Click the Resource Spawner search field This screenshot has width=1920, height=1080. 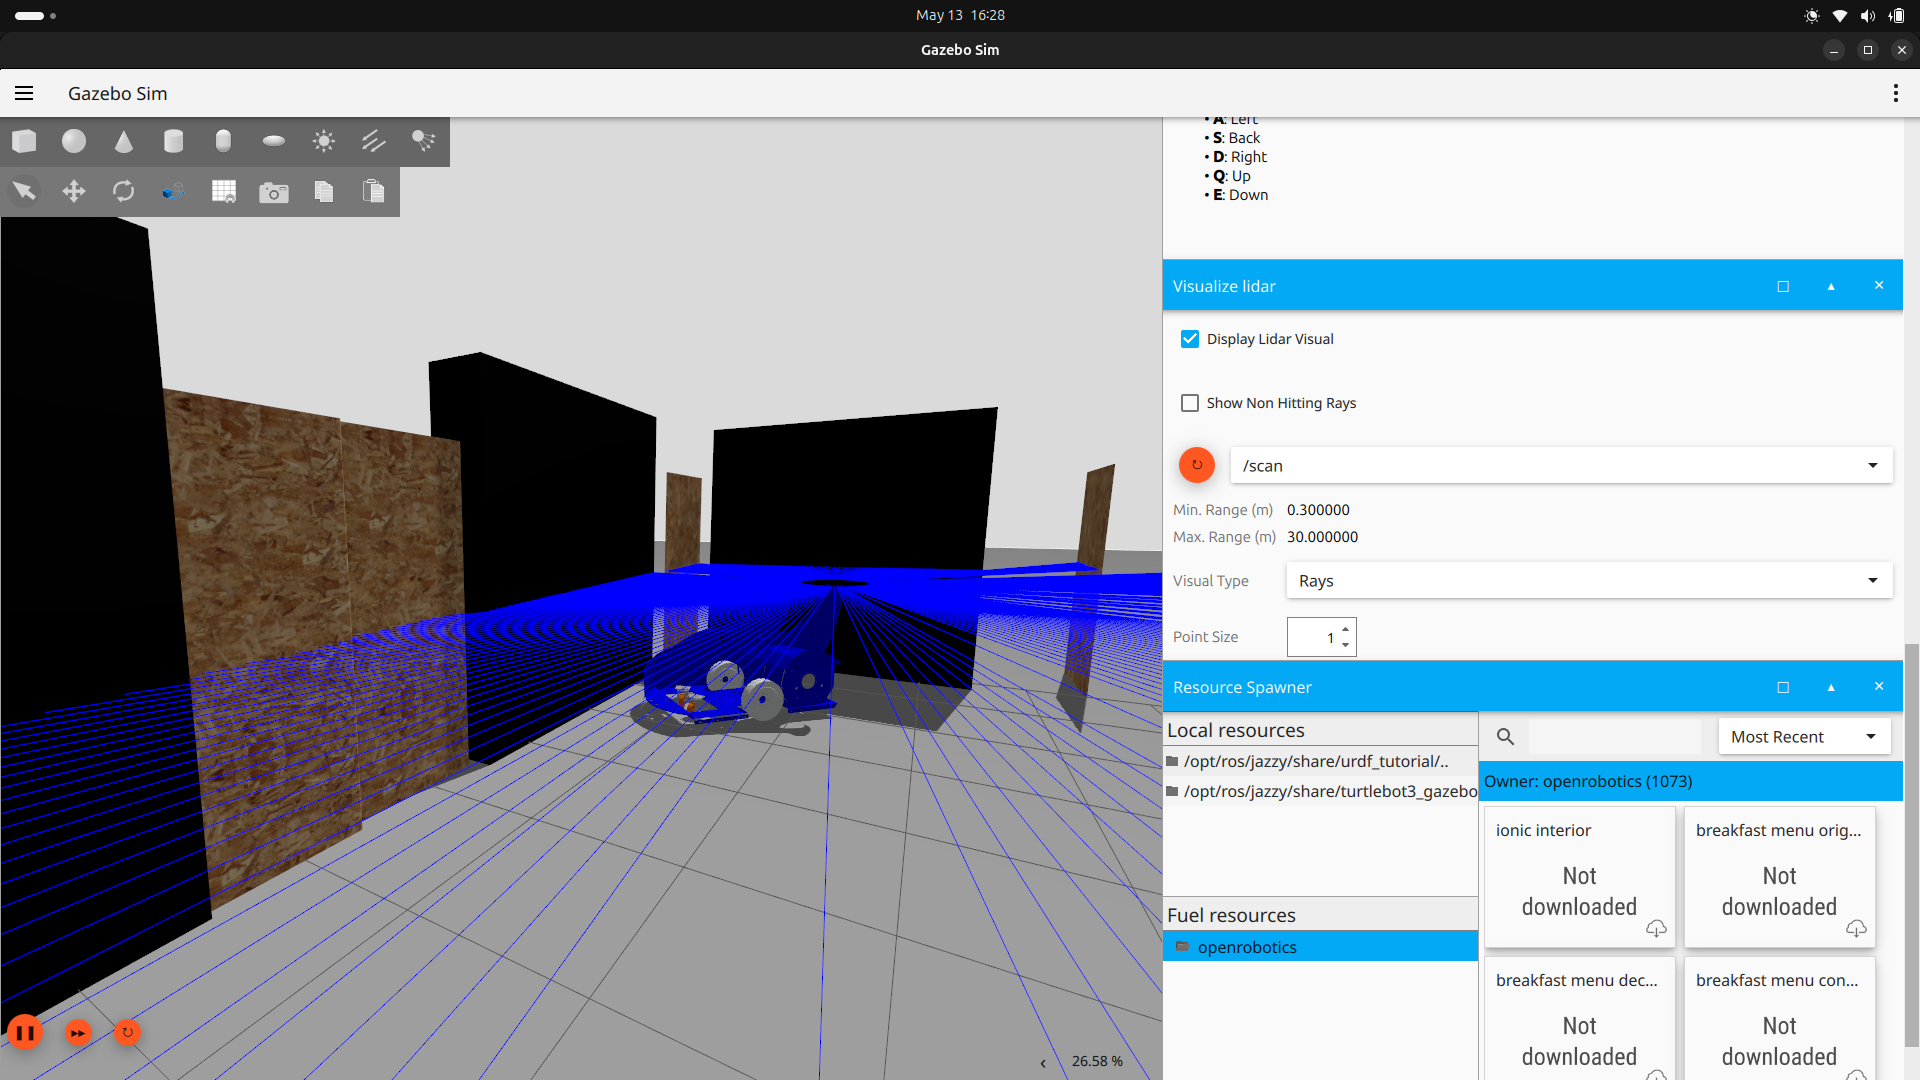(x=1613, y=737)
